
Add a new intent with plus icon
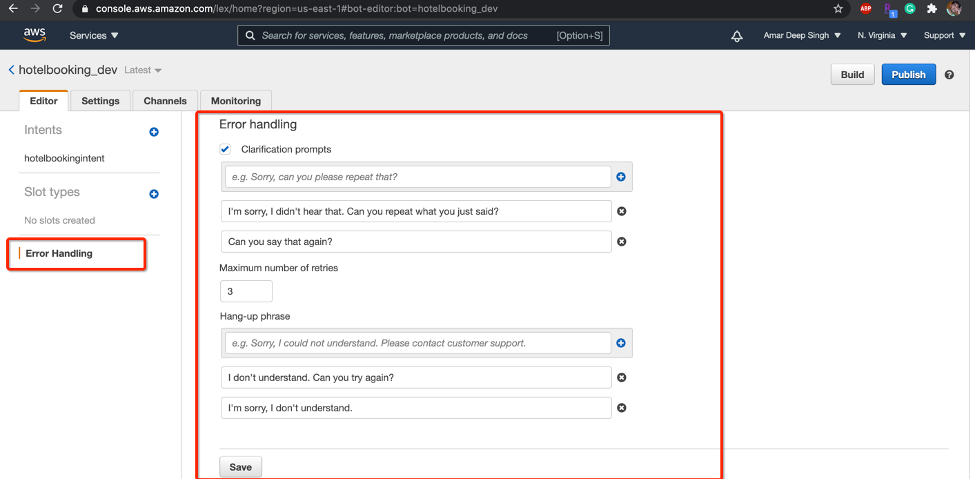tap(154, 131)
